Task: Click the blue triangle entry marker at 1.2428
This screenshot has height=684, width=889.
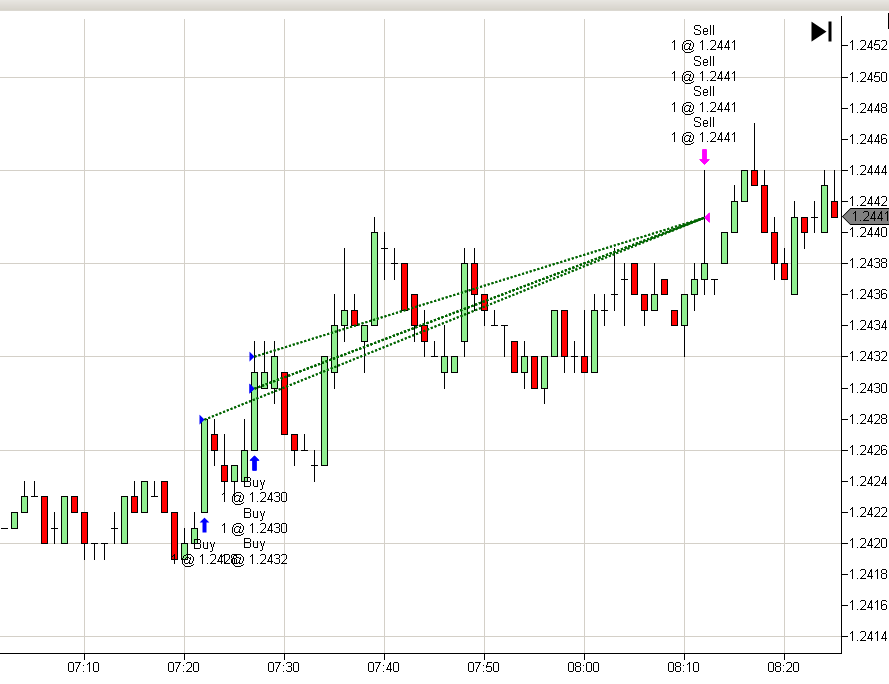Action: (x=202, y=420)
